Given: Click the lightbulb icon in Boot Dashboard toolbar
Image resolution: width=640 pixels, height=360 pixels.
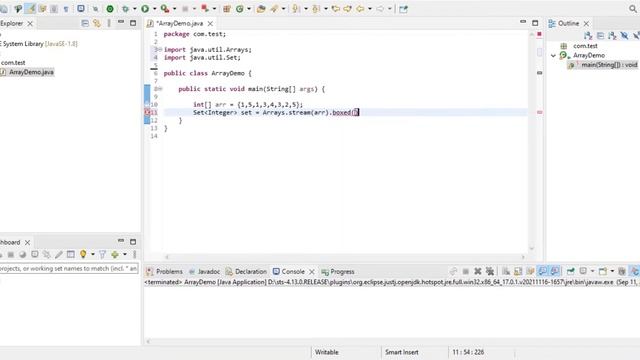Looking at the screenshot, I should click(x=83, y=254).
